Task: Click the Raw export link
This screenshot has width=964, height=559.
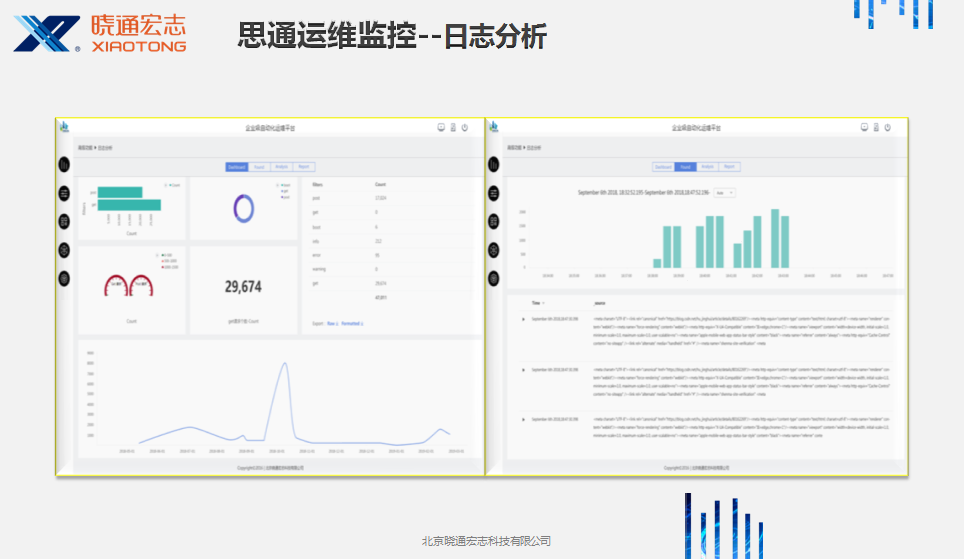Action: coord(331,324)
